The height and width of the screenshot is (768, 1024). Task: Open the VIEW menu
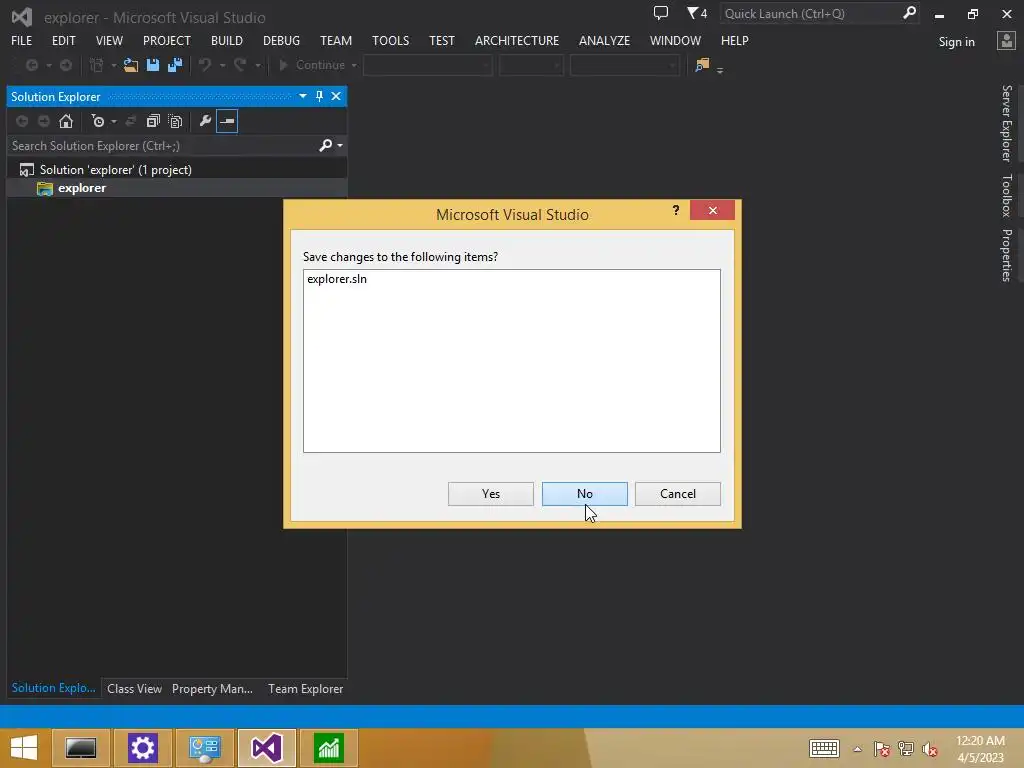pyautogui.click(x=109, y=40)
